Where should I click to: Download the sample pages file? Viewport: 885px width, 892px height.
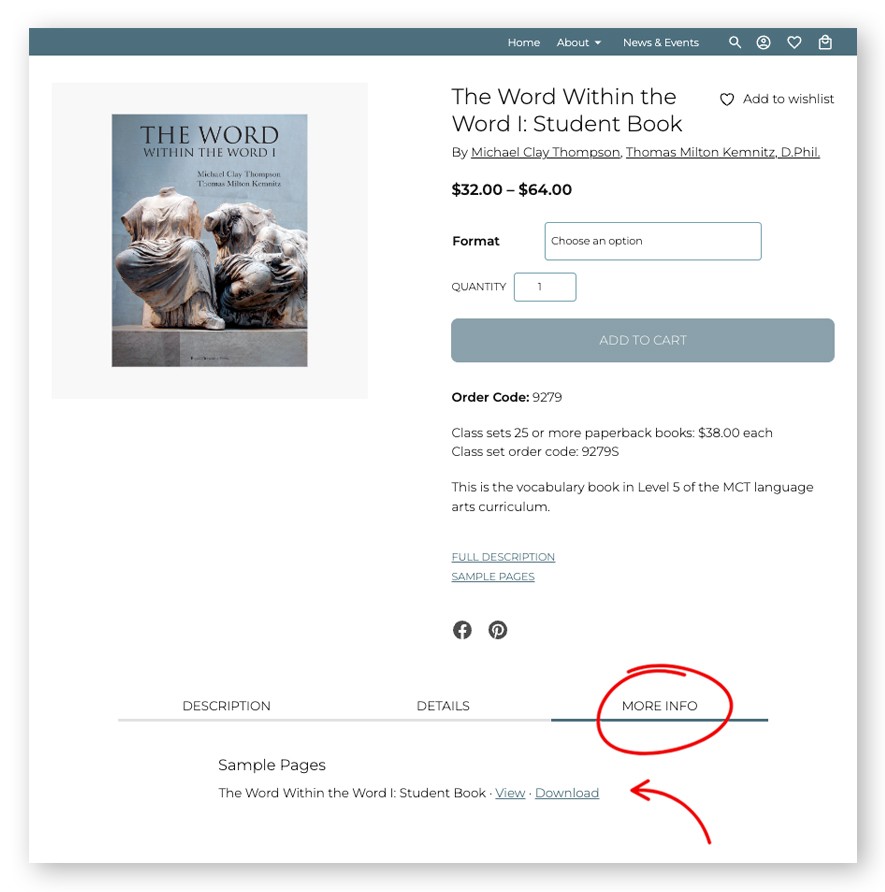tap(566, 793)
